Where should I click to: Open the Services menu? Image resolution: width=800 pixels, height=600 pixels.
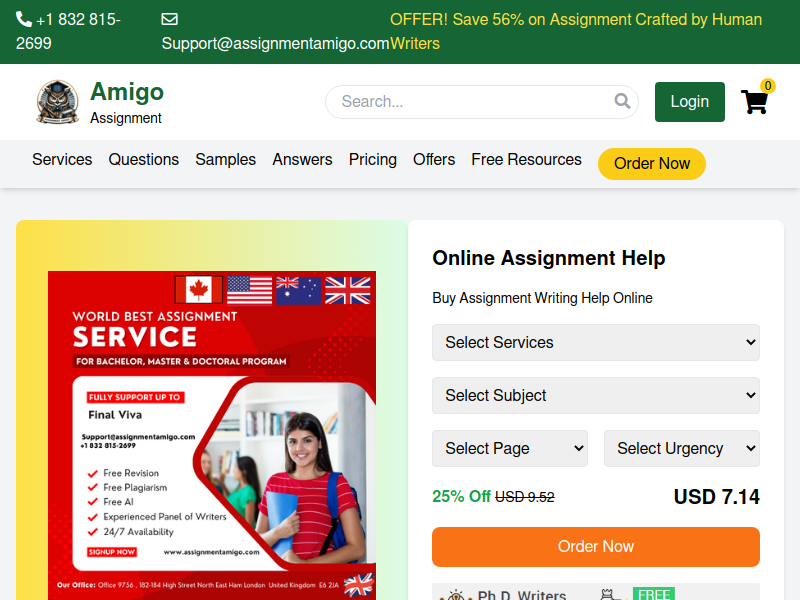click(x=62, y=160)
